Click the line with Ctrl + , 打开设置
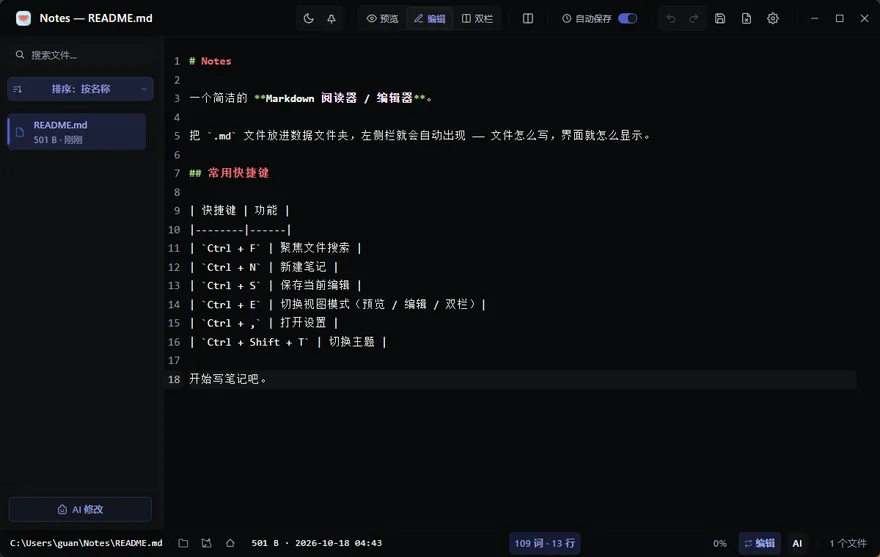The height and width of the screenshot is (557, 880). [x=263, y=323]
